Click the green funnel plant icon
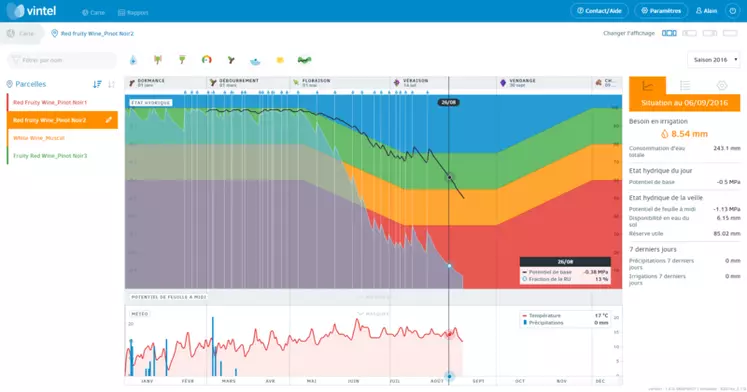Screen dimensions: 747x392 point(182,60)
